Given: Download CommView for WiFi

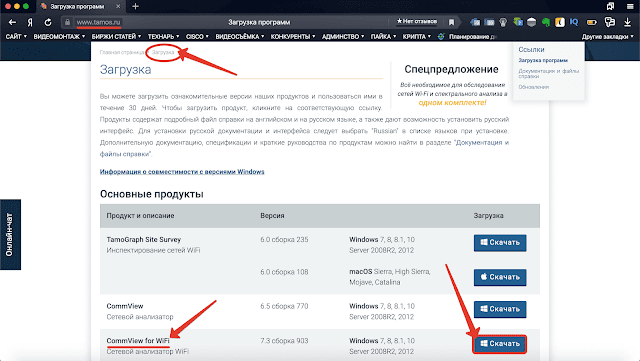Looking at the screenshot, I should tap(500, 344).
